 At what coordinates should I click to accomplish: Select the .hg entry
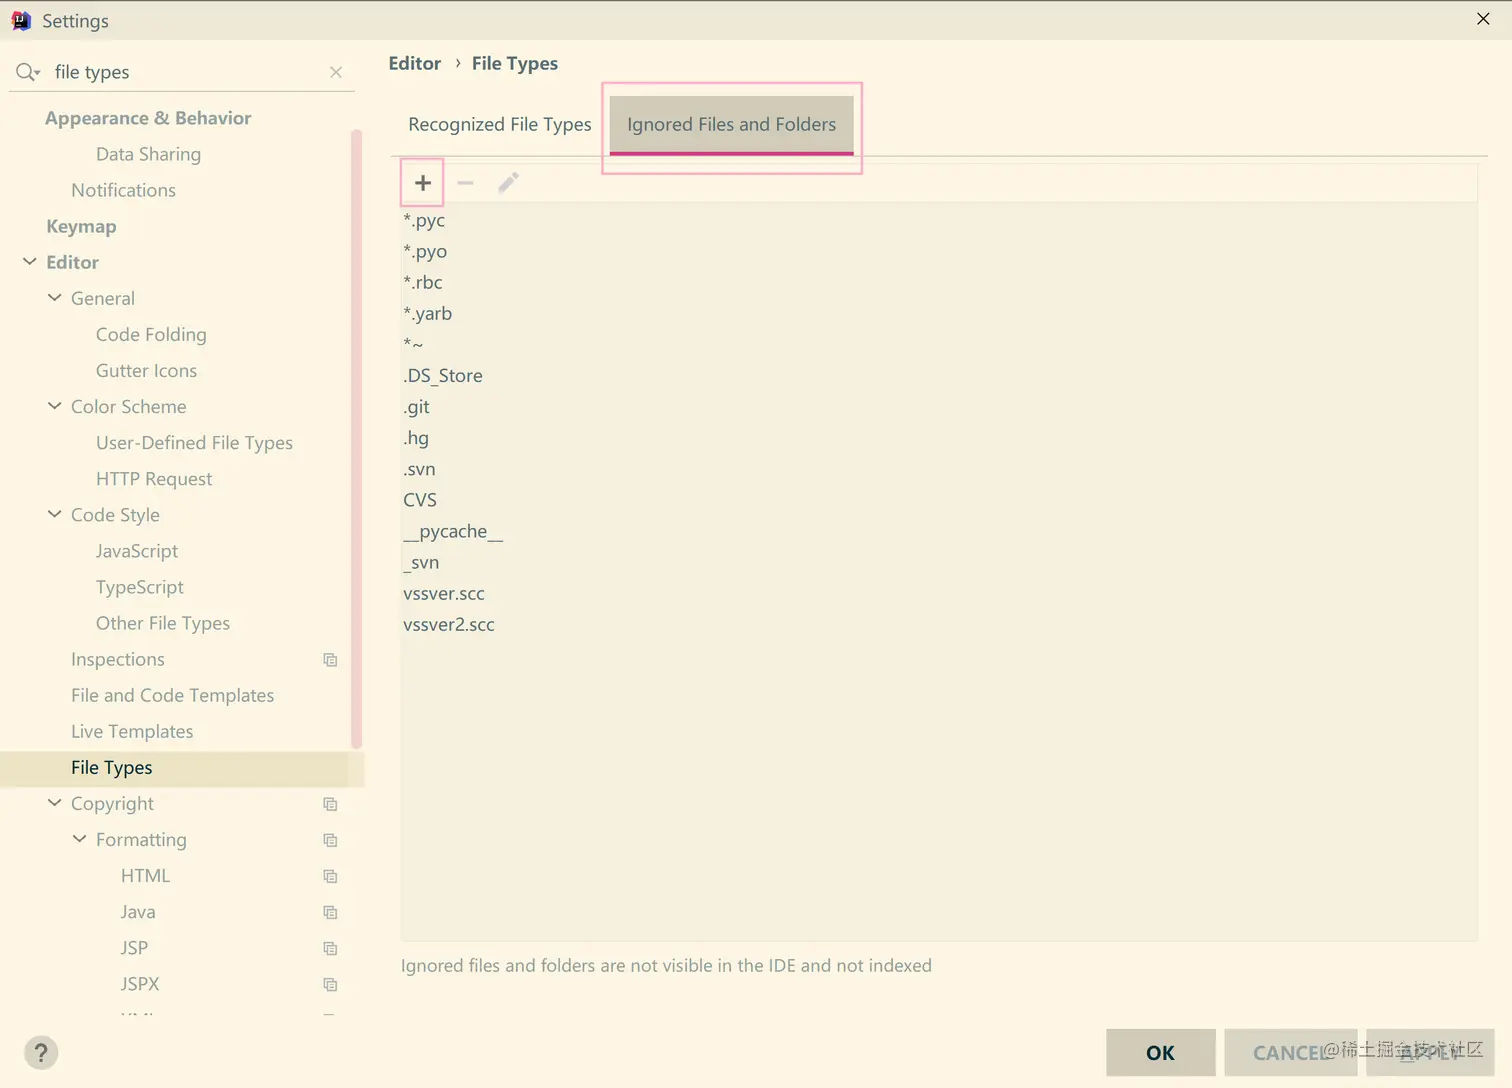pyautogui.click(x=939, y=438)
